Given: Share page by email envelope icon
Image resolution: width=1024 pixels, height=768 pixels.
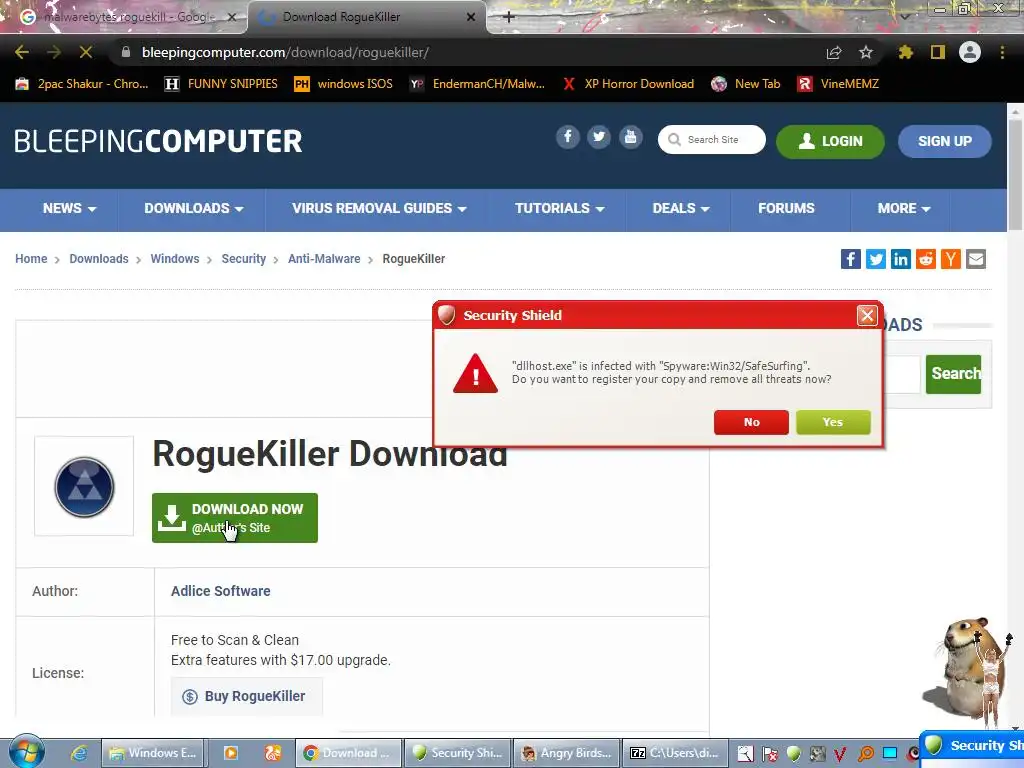Looking at the screenshot, I should (976, 259).
